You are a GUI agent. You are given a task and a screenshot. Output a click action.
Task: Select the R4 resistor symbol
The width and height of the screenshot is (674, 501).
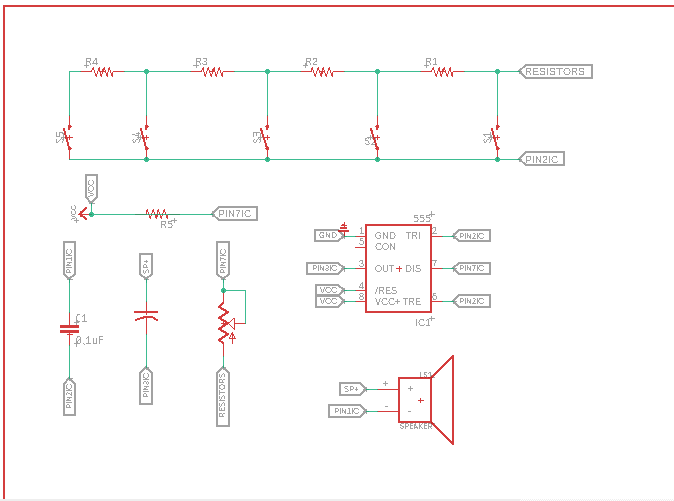pyautogui.click(x=101, y=72)
